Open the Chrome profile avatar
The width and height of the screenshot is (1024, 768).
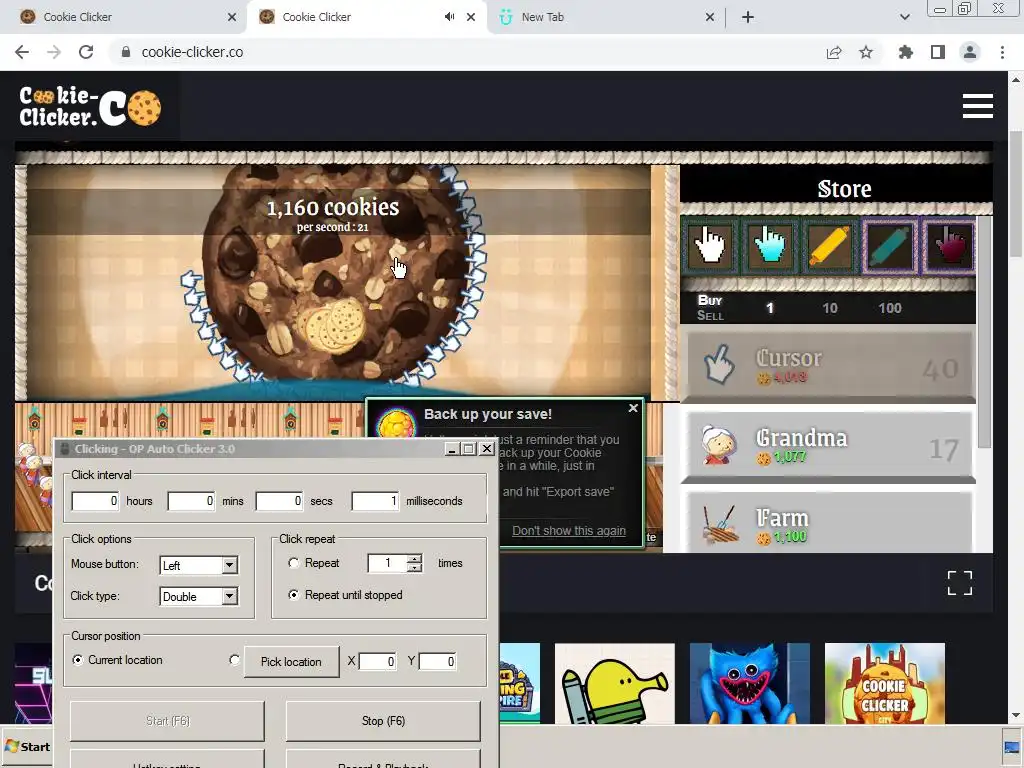[x=970, y=52]
